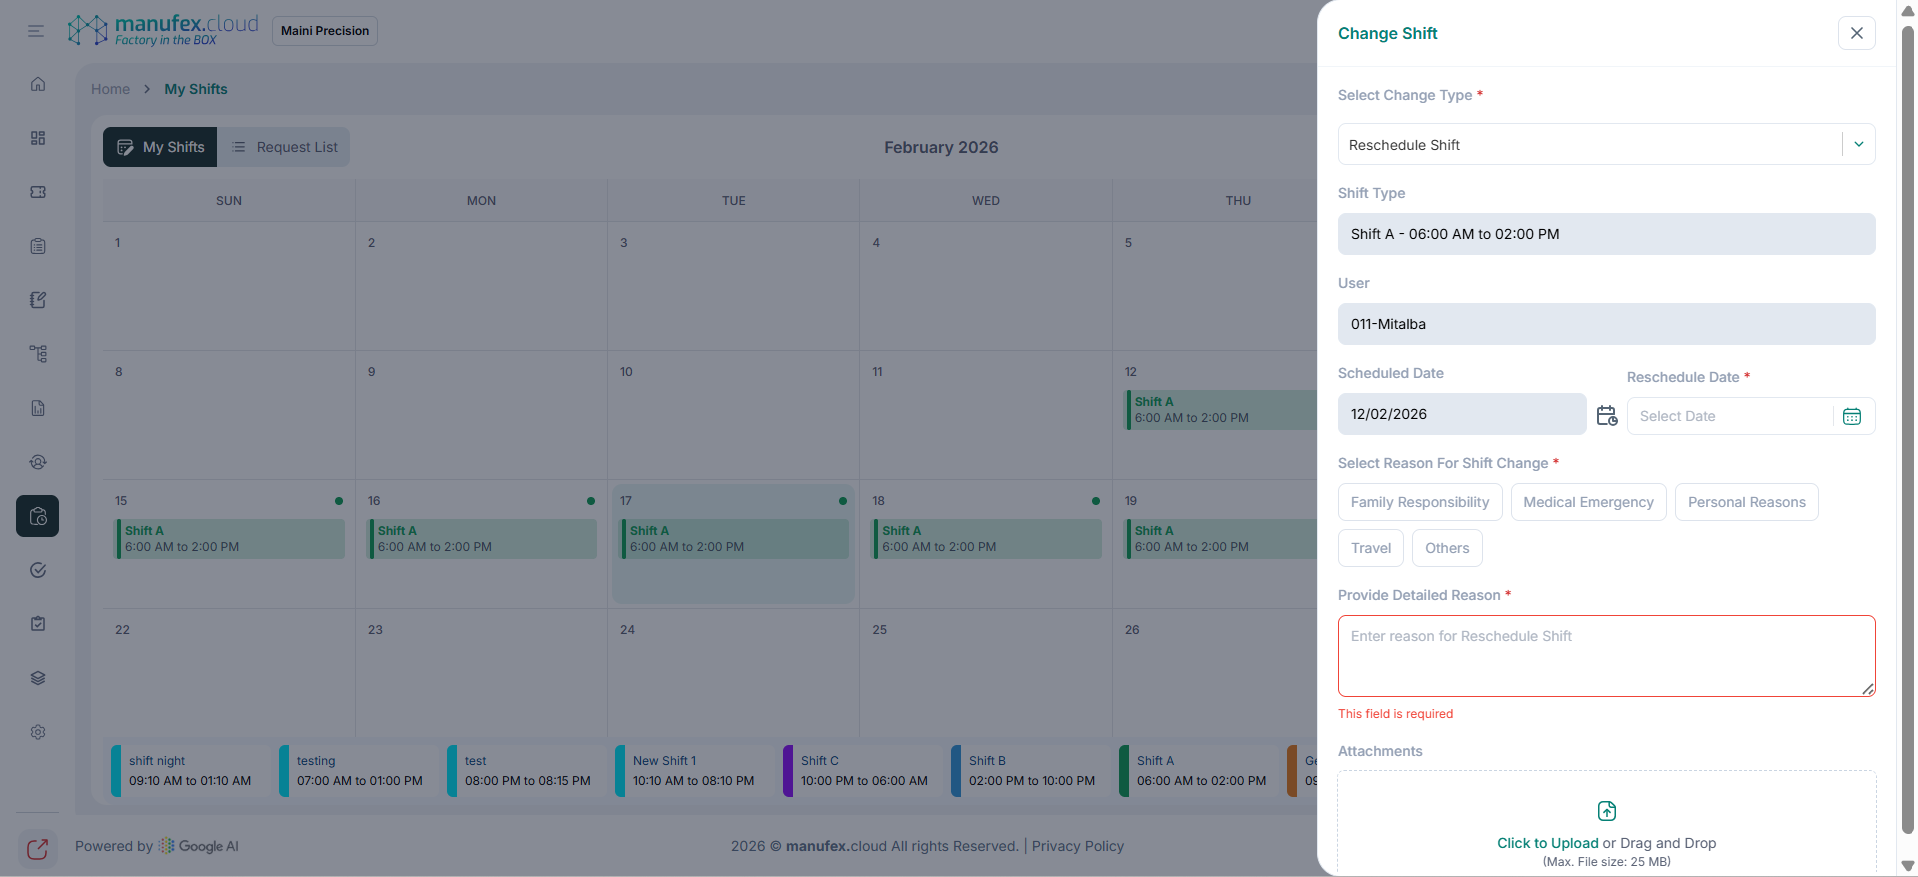Viewport: 1918px width, 877px height.
Task: Open the circled checkmark sidebar icon
Action: [38, 570]
